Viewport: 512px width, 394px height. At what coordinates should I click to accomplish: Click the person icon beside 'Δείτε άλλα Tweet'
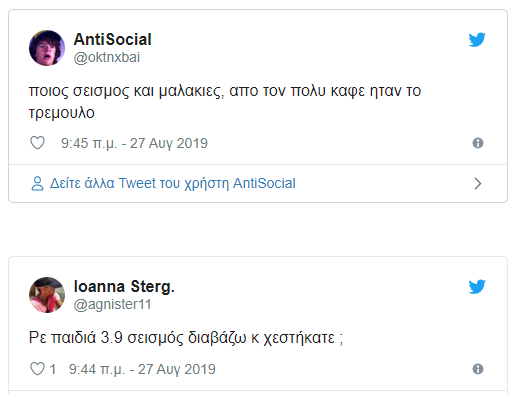pos(37,183)
